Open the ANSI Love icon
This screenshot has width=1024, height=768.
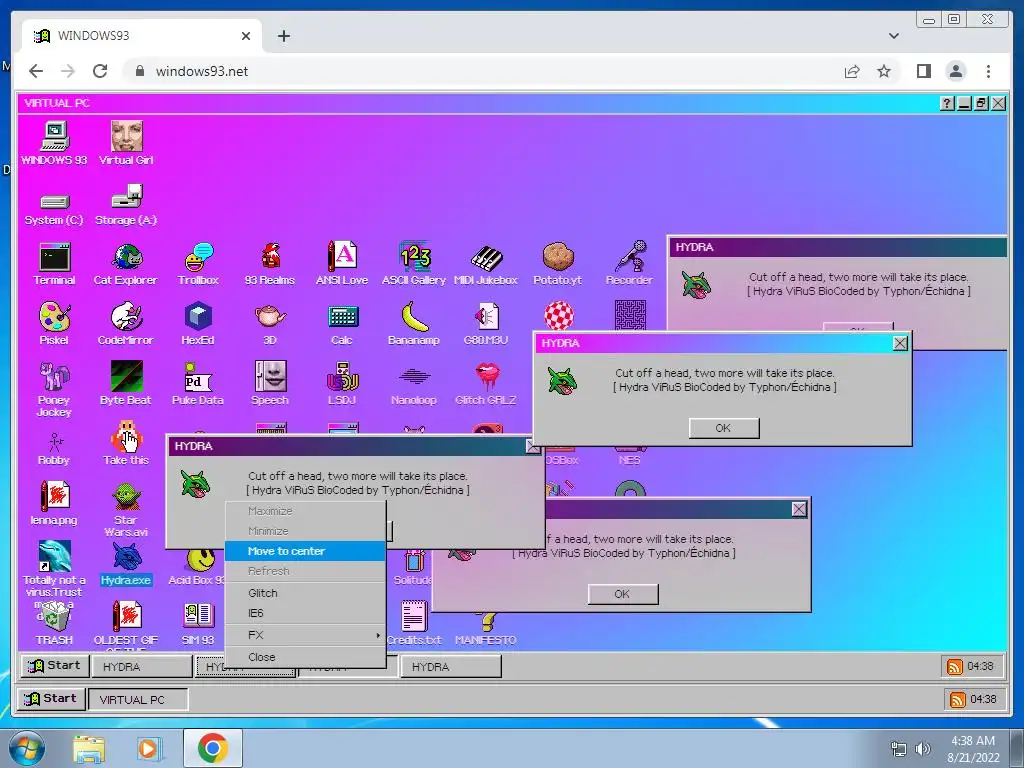(342, 264)
